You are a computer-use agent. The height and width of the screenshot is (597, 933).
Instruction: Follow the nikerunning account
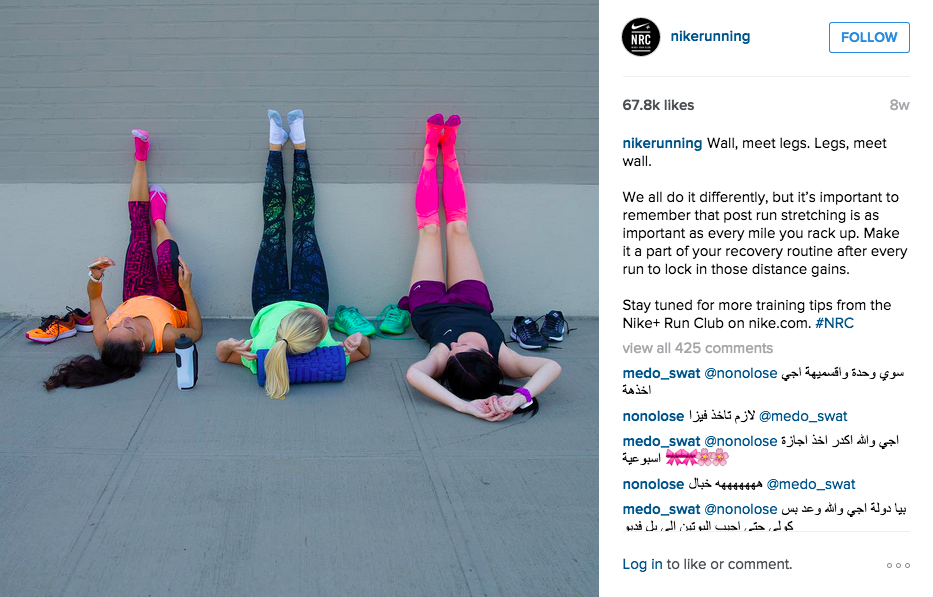(x=869, y=37)
